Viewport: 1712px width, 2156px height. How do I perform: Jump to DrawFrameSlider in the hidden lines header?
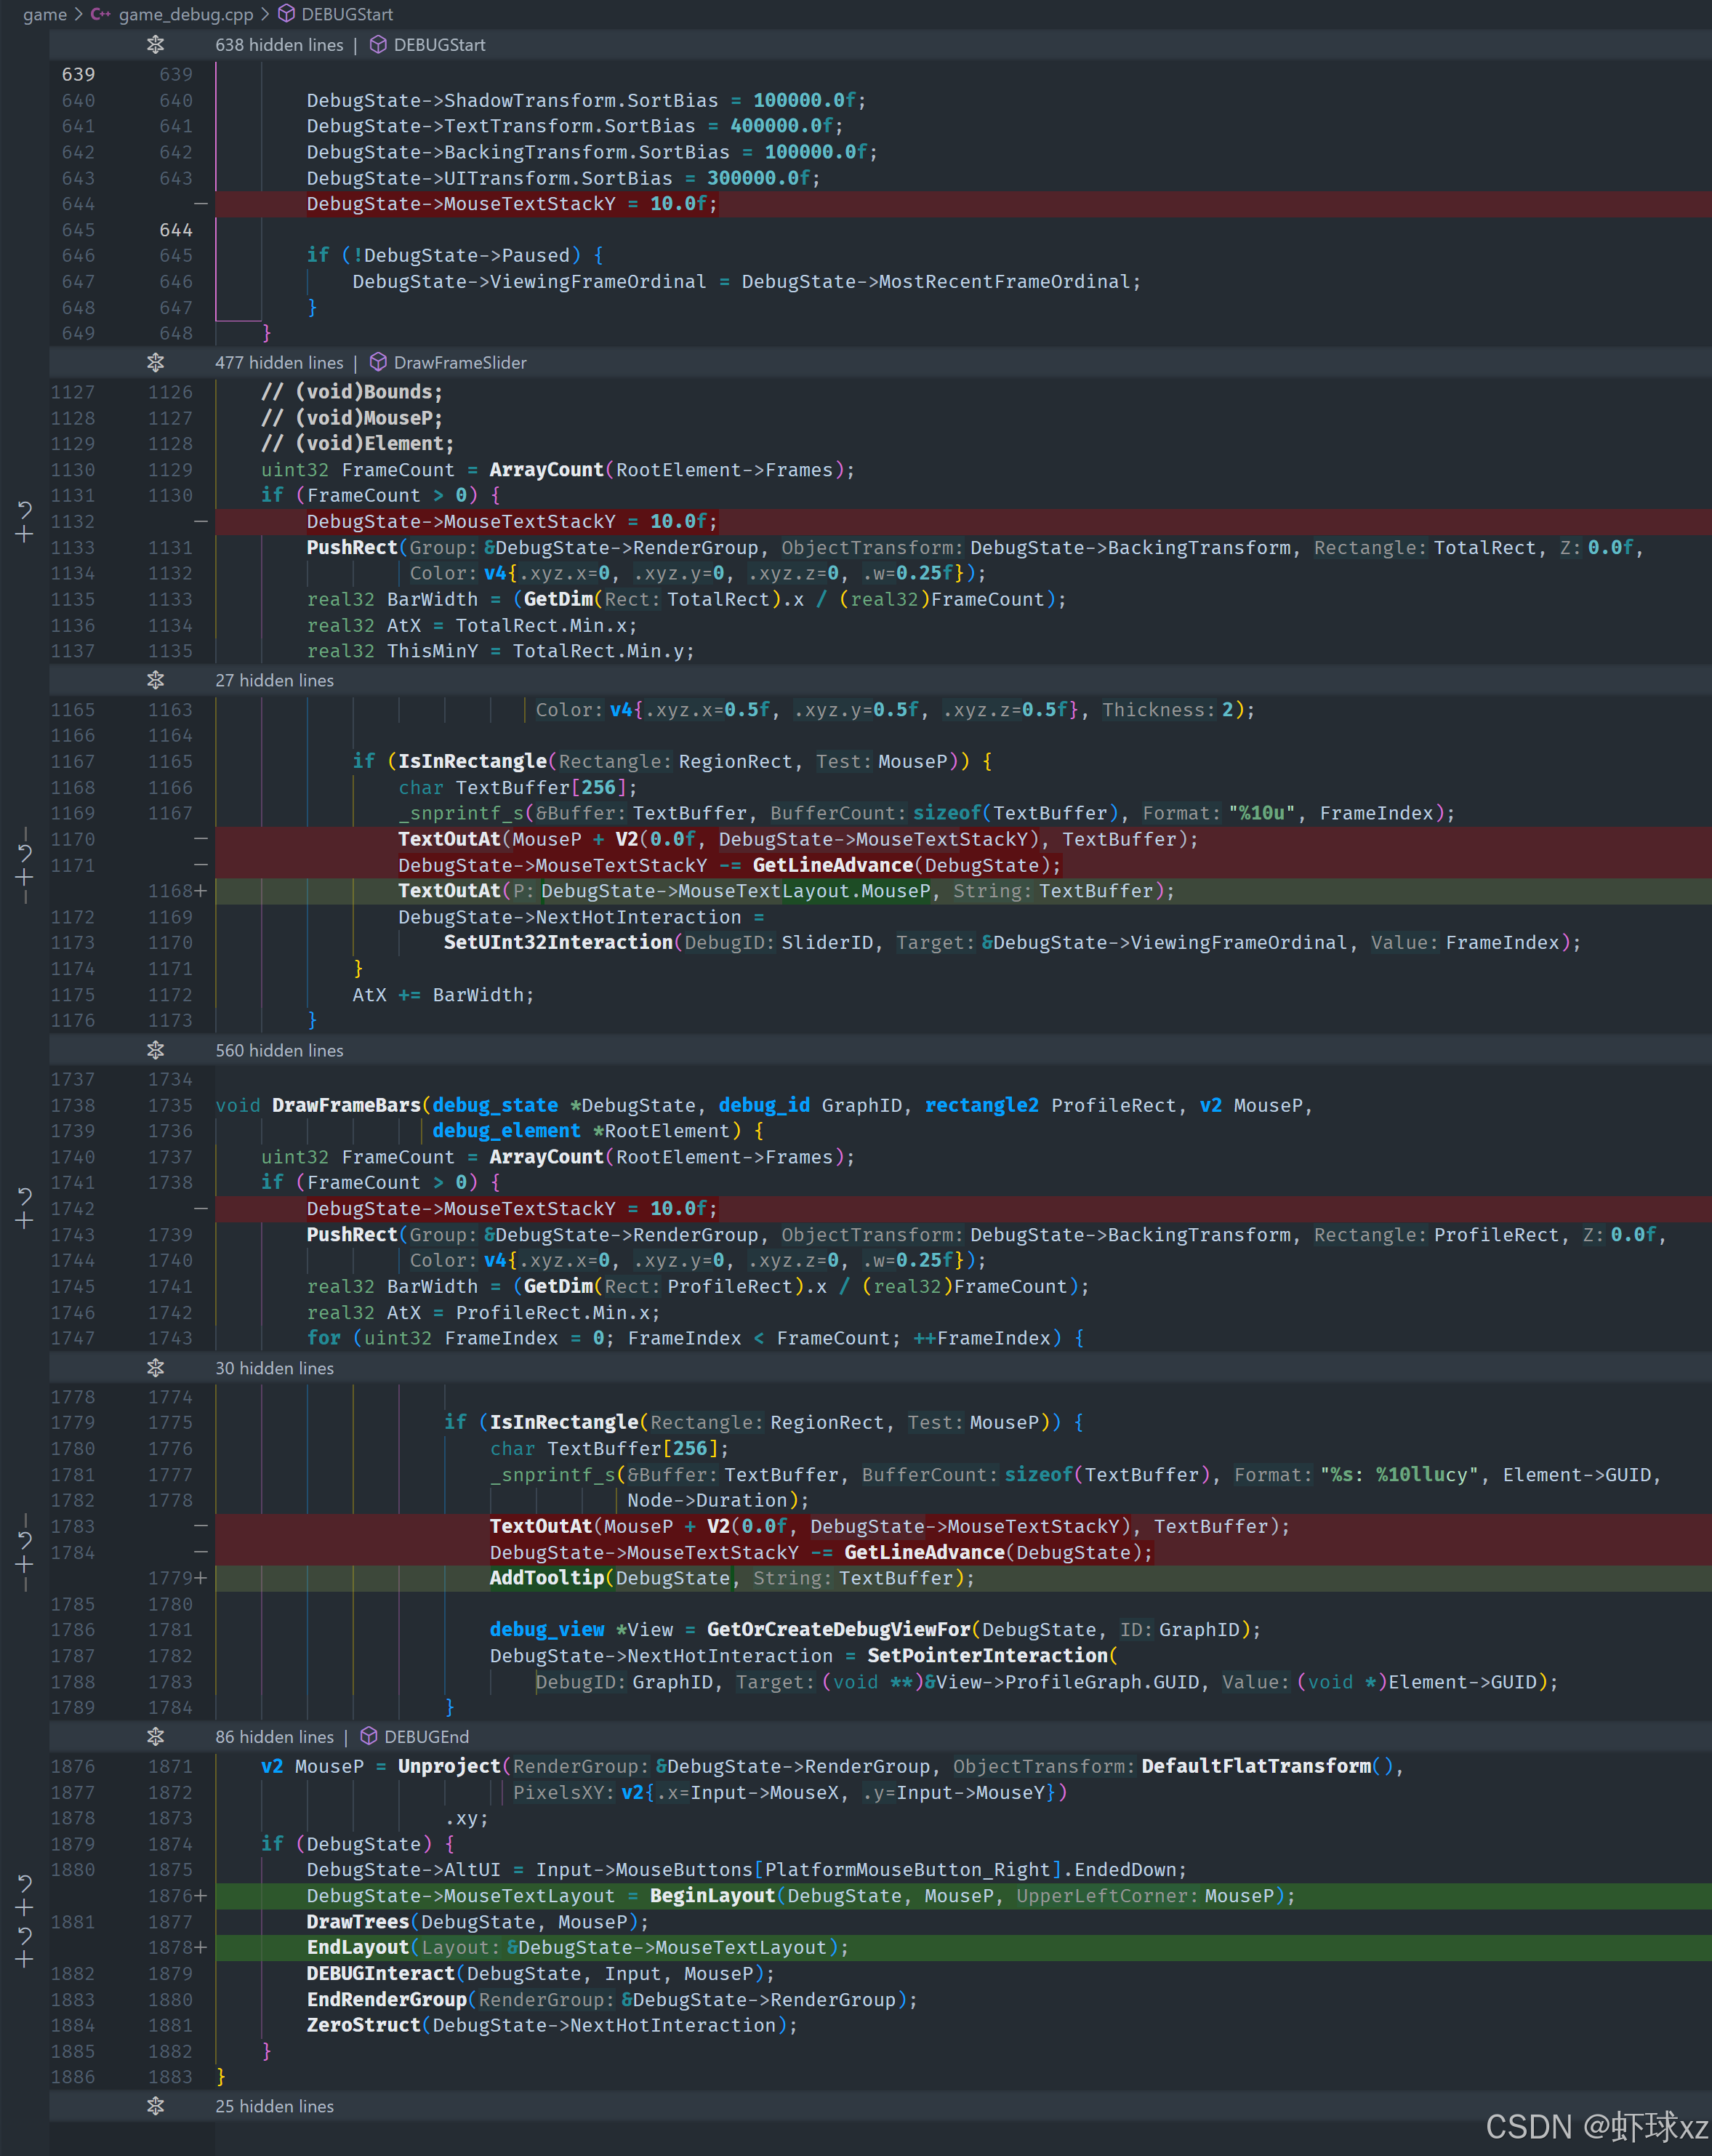pos(459,362)
